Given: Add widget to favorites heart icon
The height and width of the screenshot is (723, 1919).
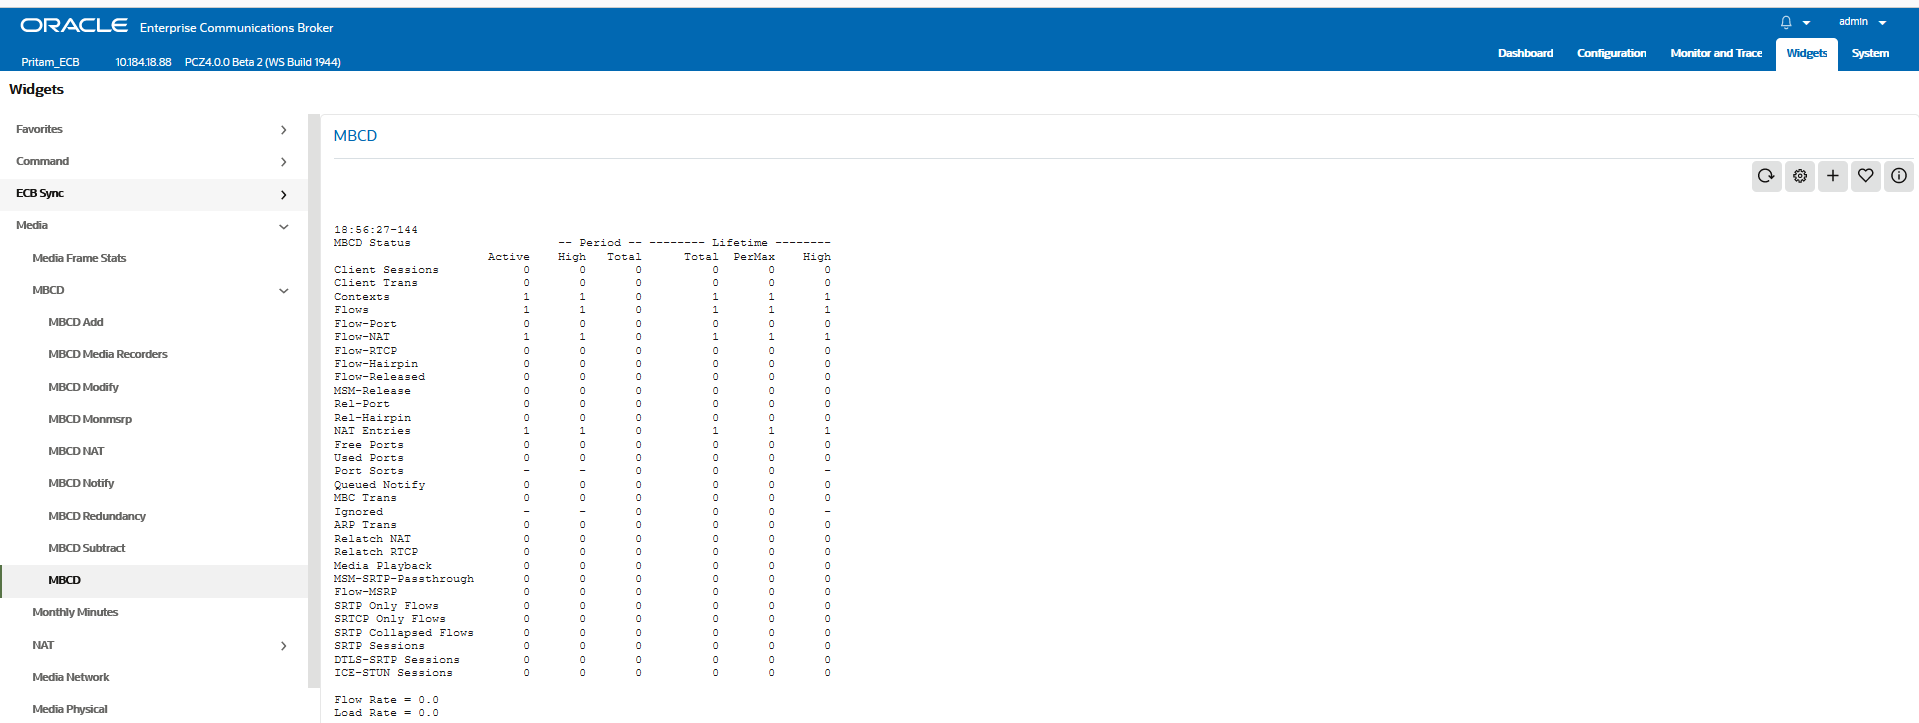Looking at the screenshot, I should click(1865, 176).
